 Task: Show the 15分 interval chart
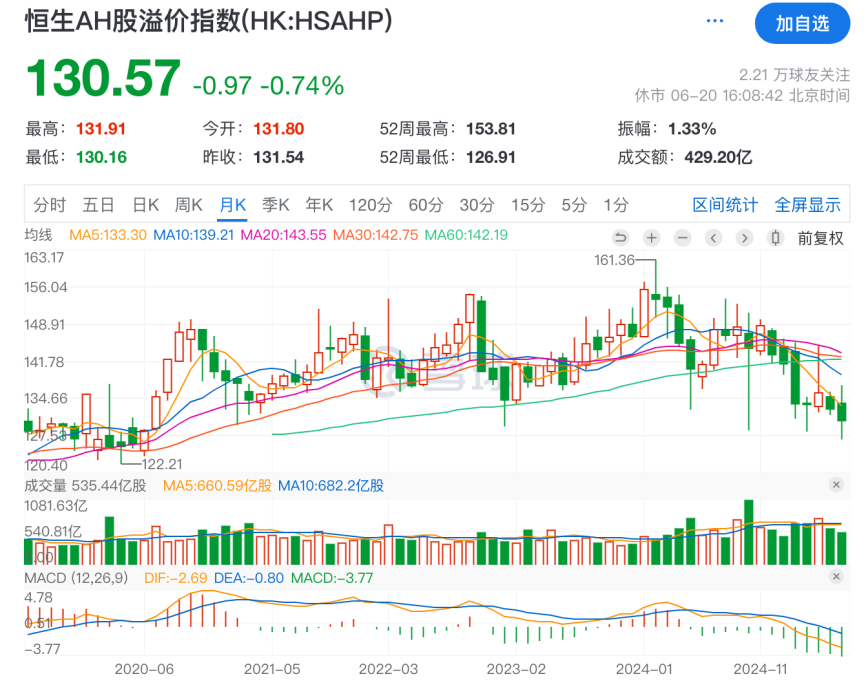click(527, 205)
